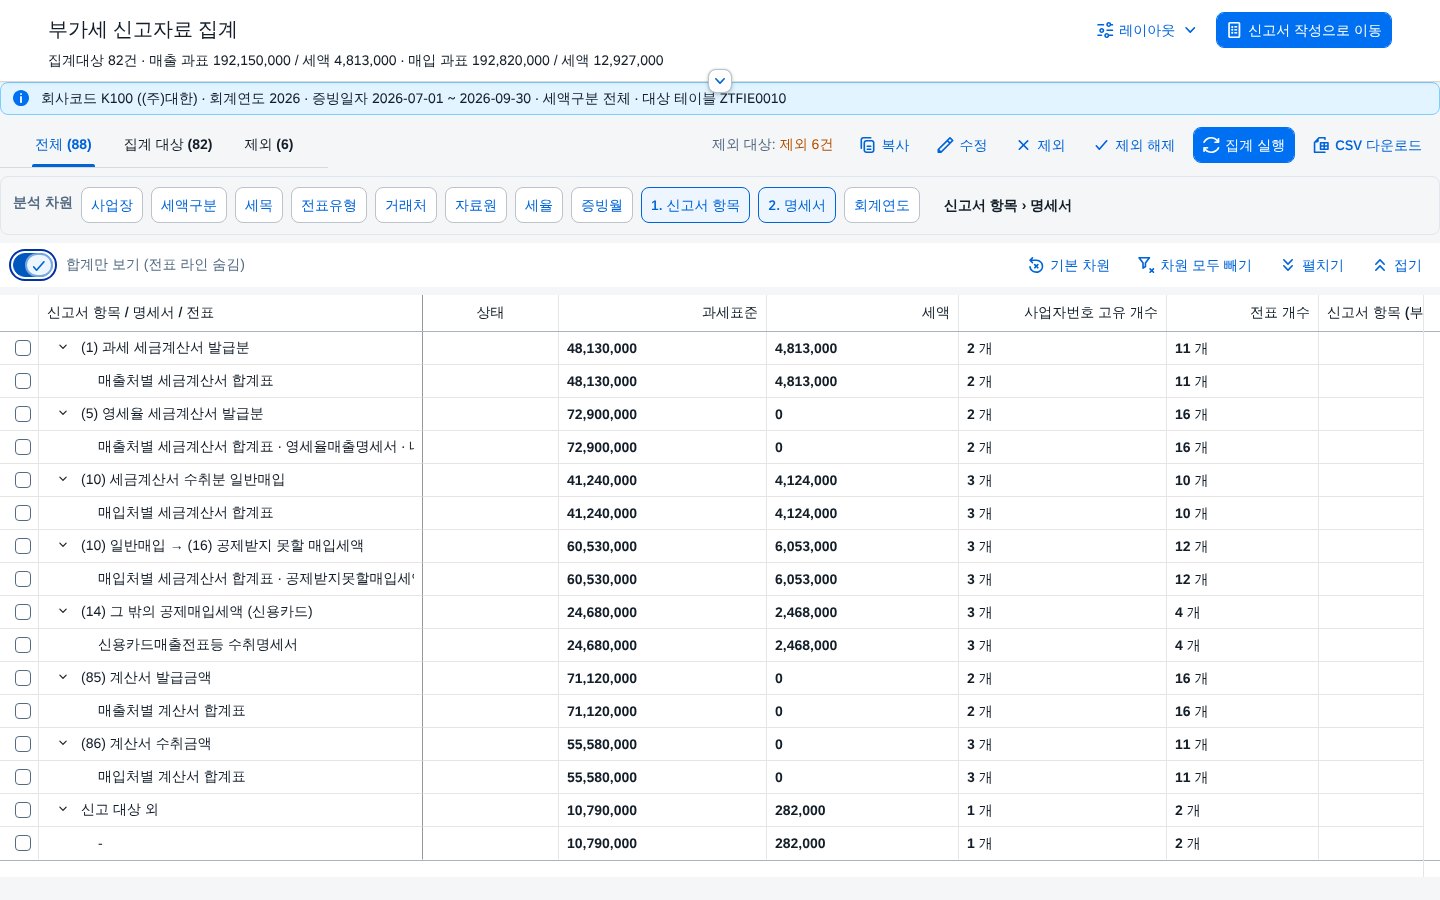The height and width of the screenshot is (900, 1440).
Task: Download data via CSV 다운로드
Action: [1367, 145]
